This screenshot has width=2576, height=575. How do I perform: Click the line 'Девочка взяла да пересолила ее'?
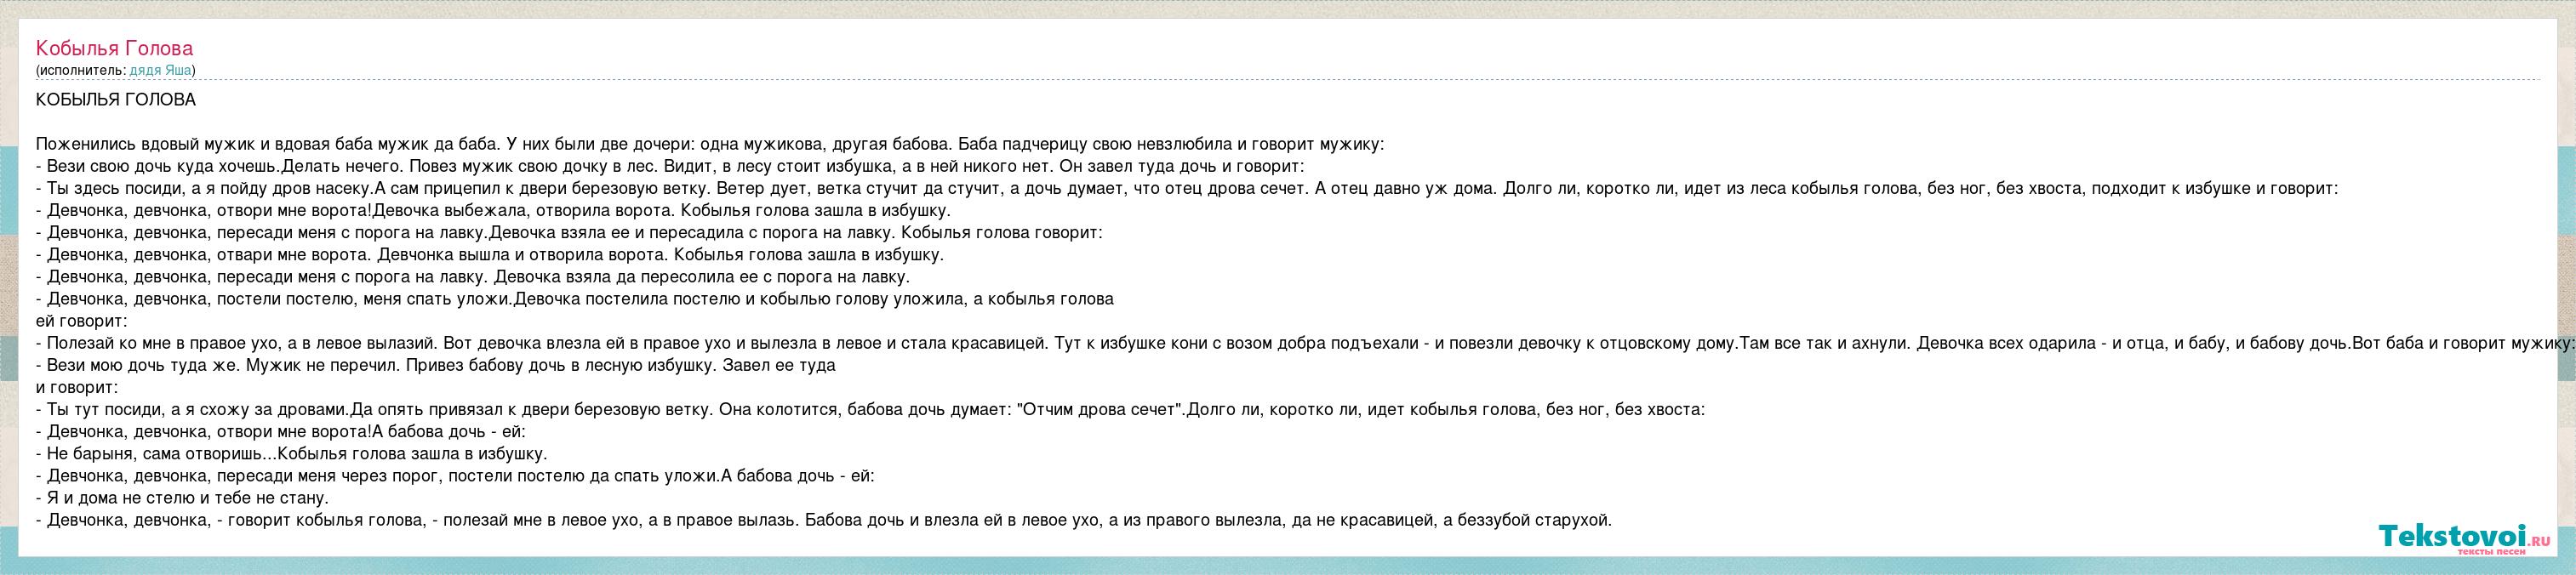473,276
